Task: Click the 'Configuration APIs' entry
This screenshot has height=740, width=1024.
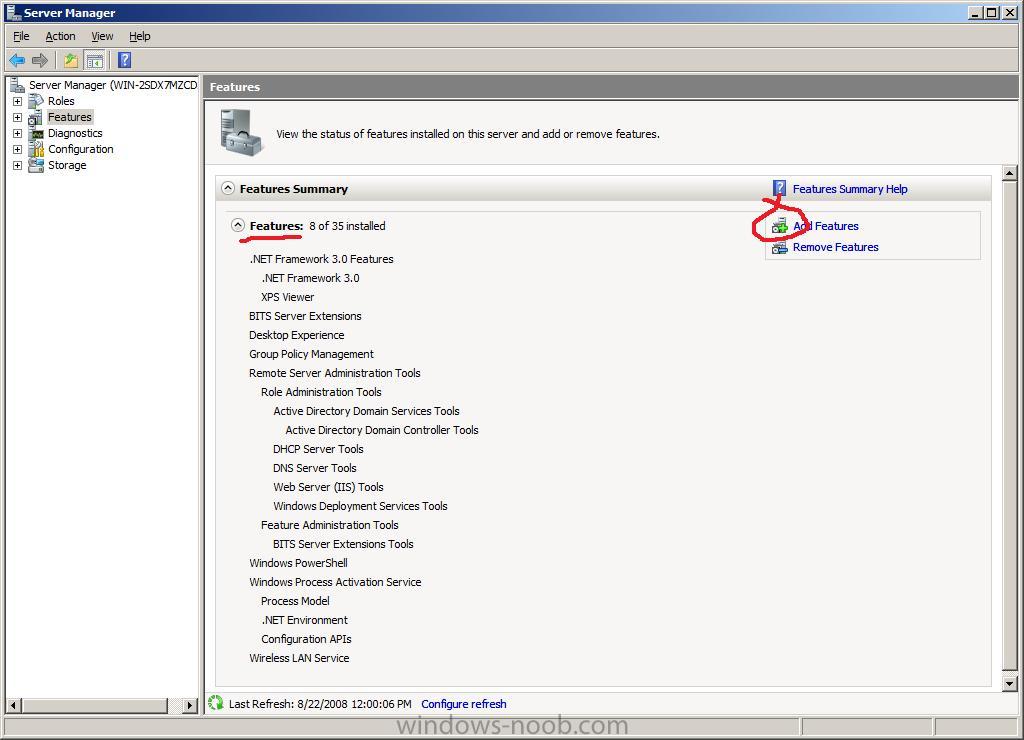Action: (x=306, y=639)
